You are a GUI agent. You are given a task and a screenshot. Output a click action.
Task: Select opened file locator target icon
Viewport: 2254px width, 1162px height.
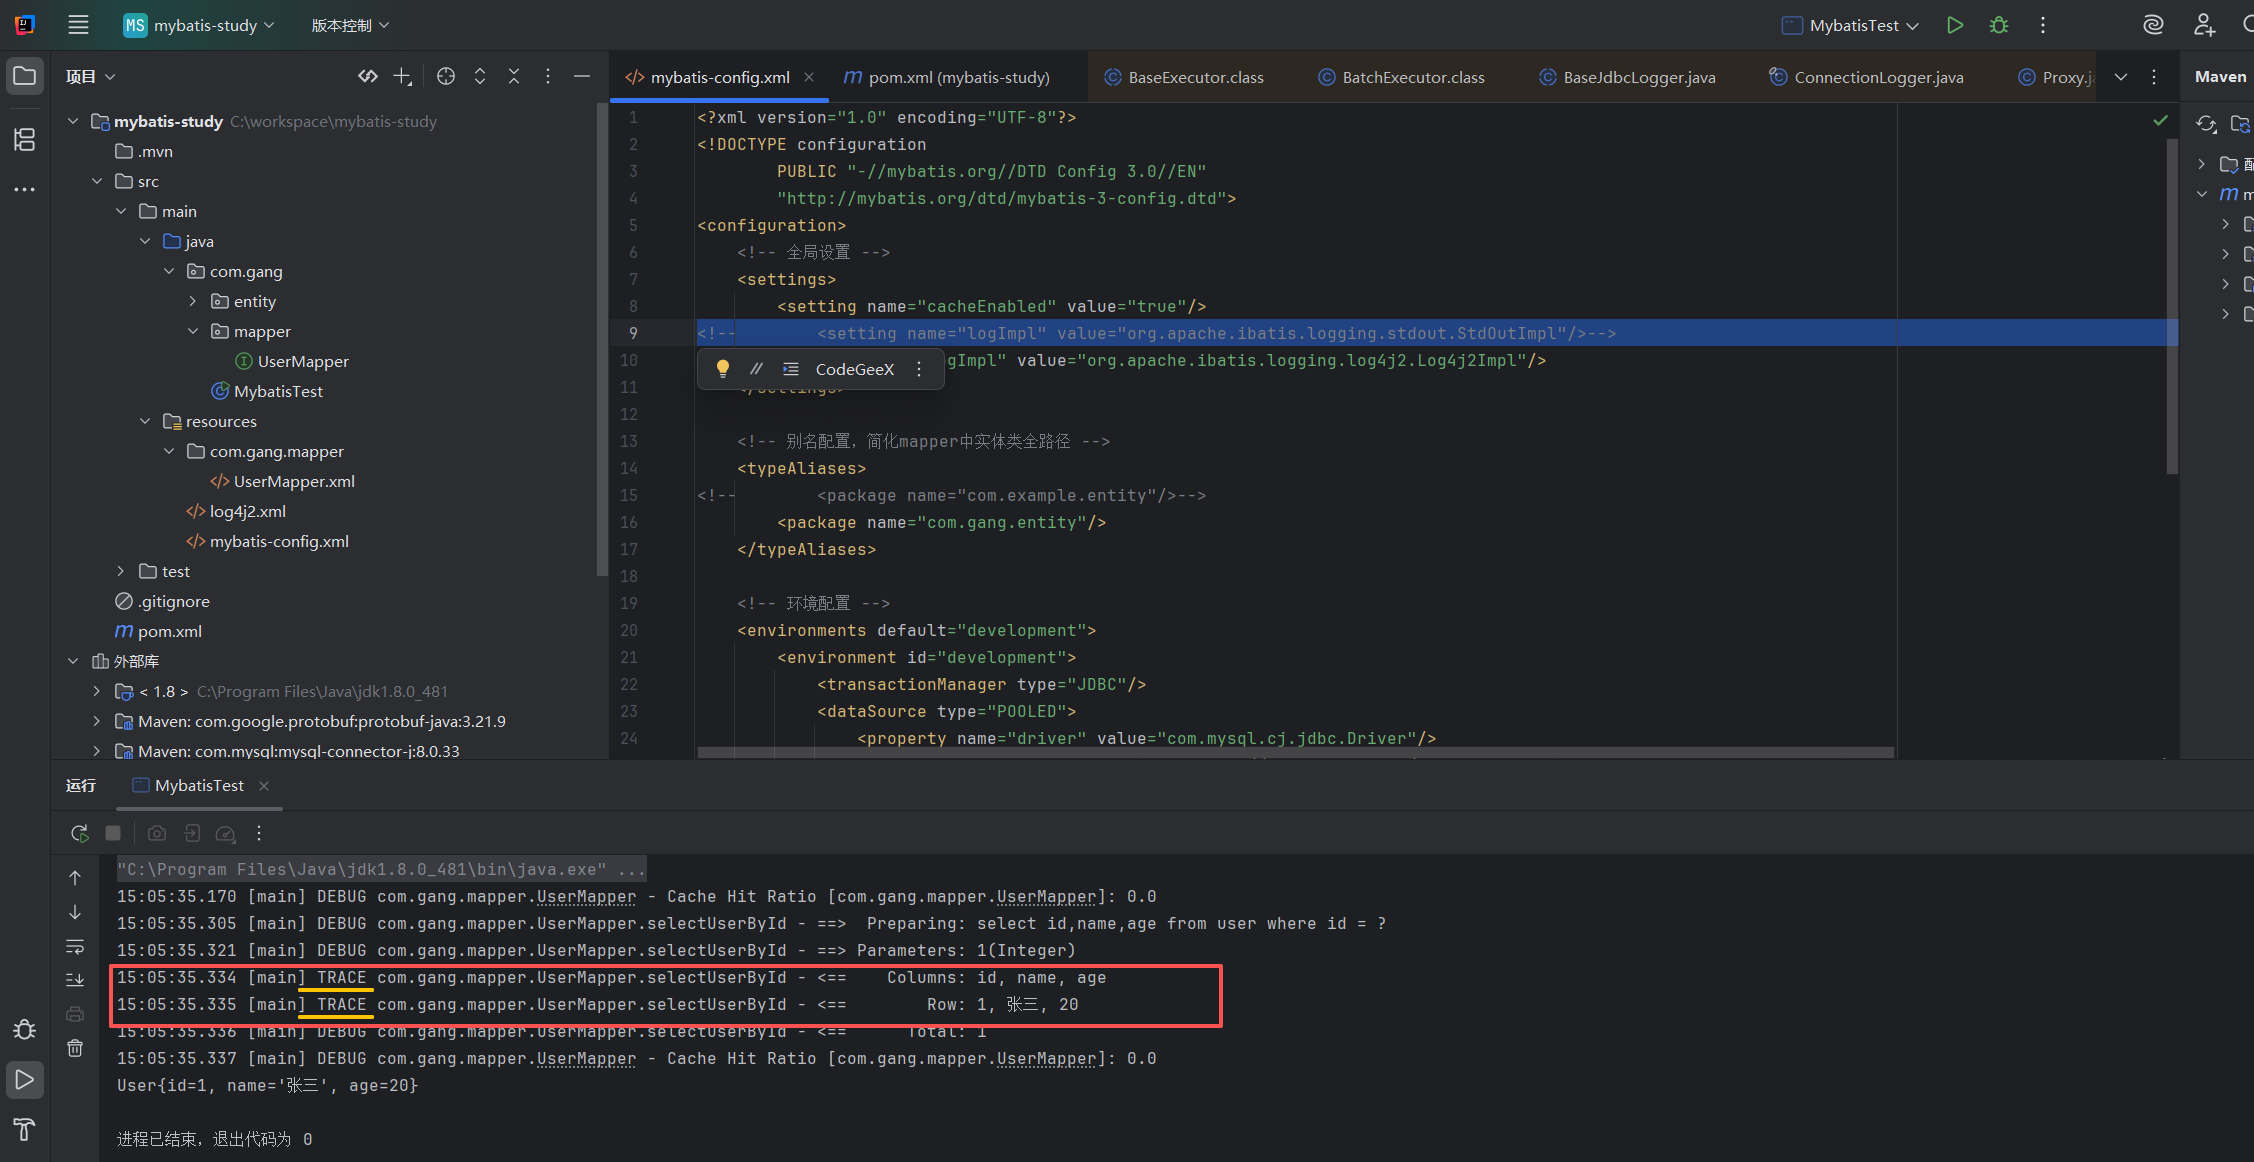446,76
